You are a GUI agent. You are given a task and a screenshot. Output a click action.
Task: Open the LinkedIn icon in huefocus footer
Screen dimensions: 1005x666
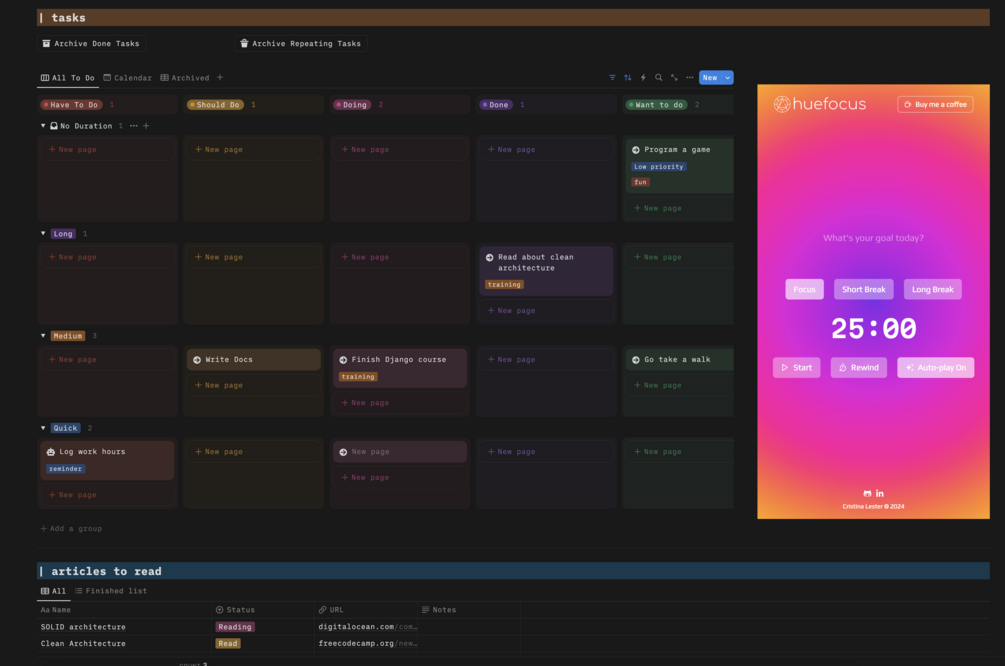(x=879, y=494)
